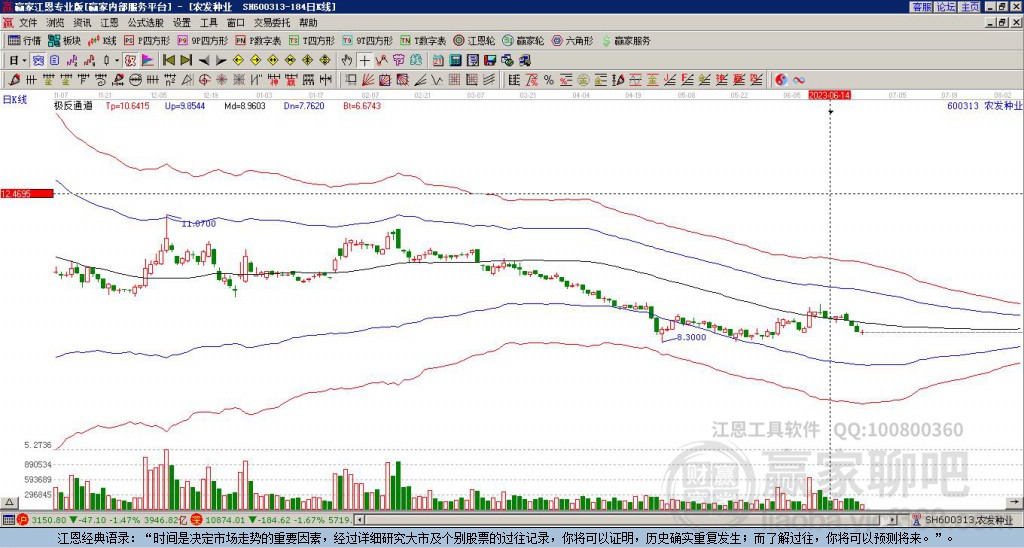Click the 极反通道 indicator label
Screen dimensions: 1024x548
coord(72,105)
